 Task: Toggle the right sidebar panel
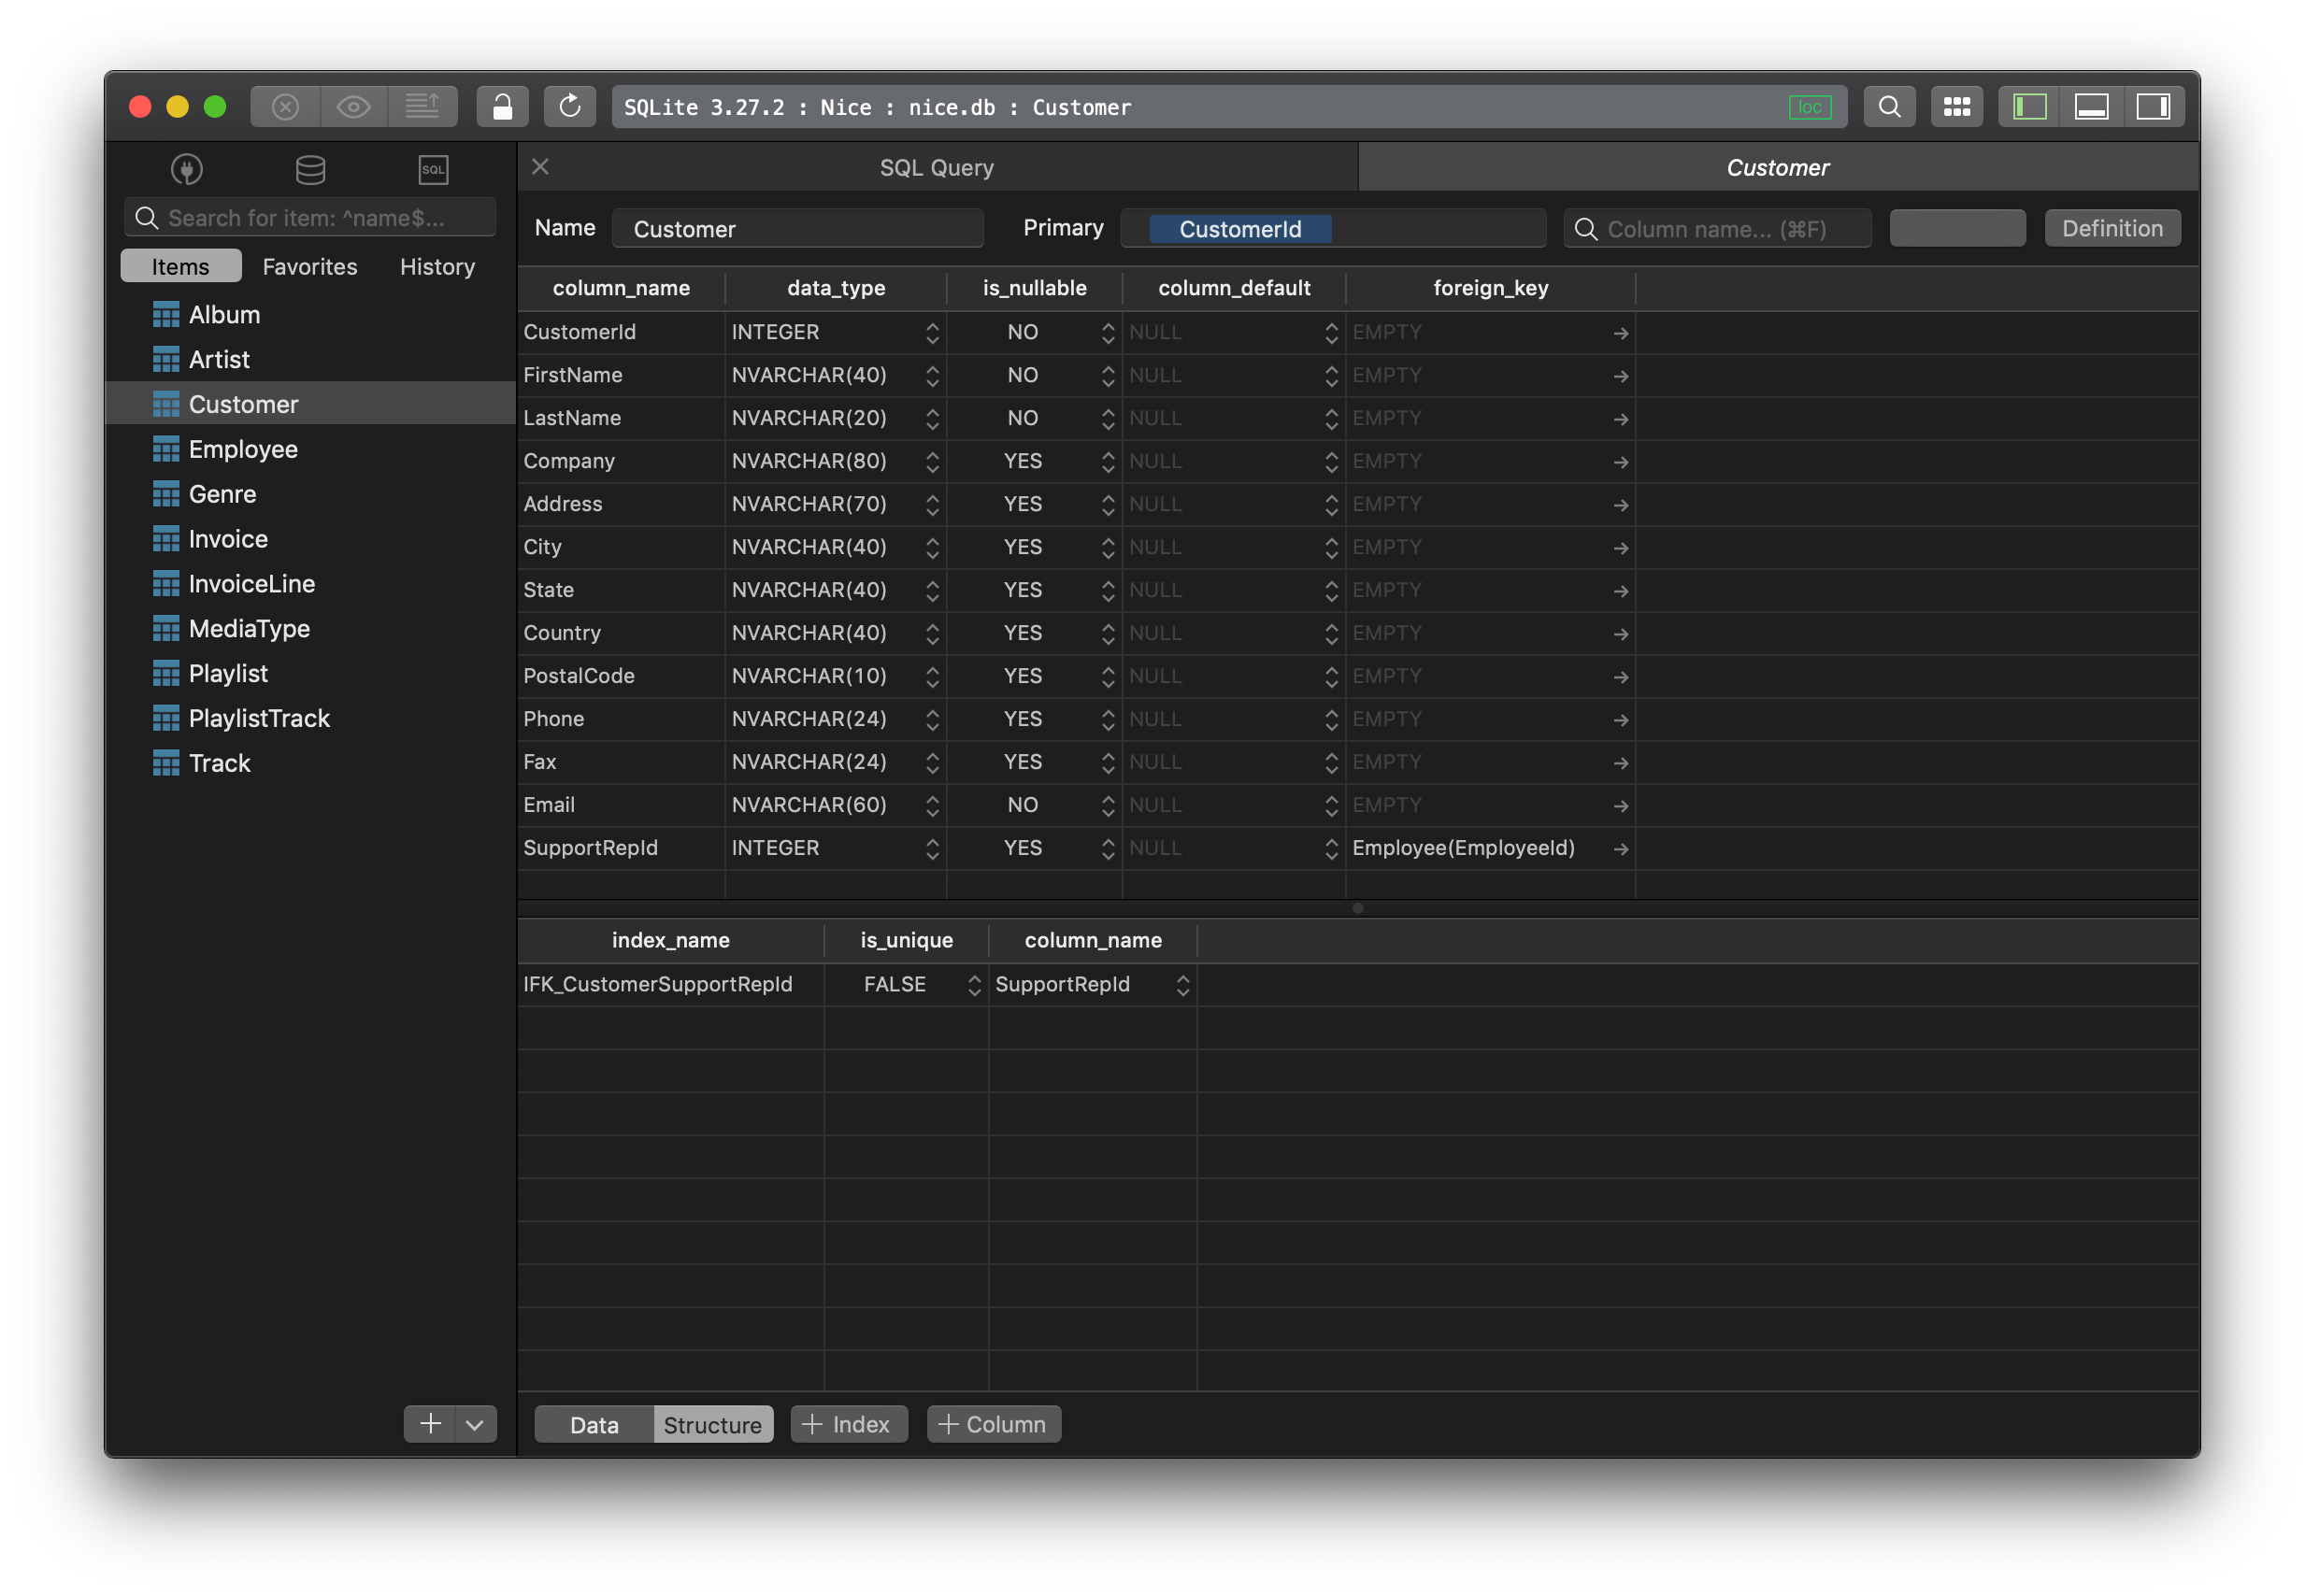[x=2153, y=107]
